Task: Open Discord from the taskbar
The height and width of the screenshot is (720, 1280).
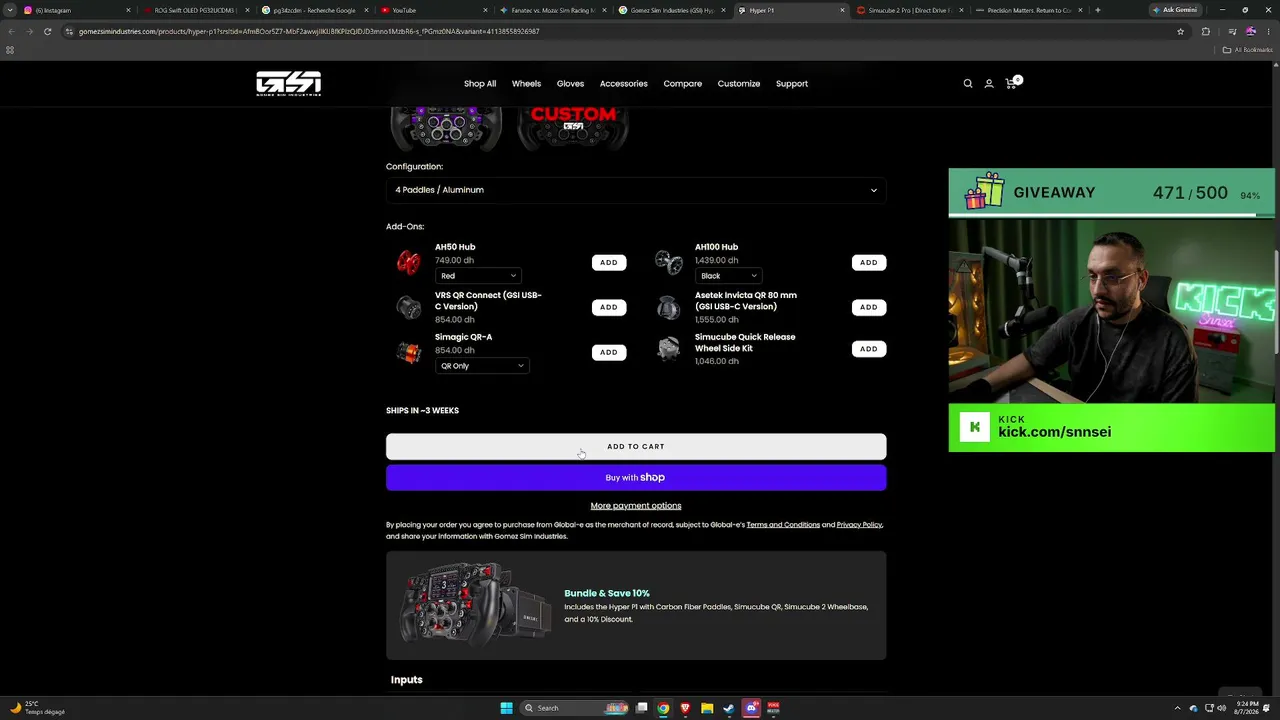Action: point(751,708)
